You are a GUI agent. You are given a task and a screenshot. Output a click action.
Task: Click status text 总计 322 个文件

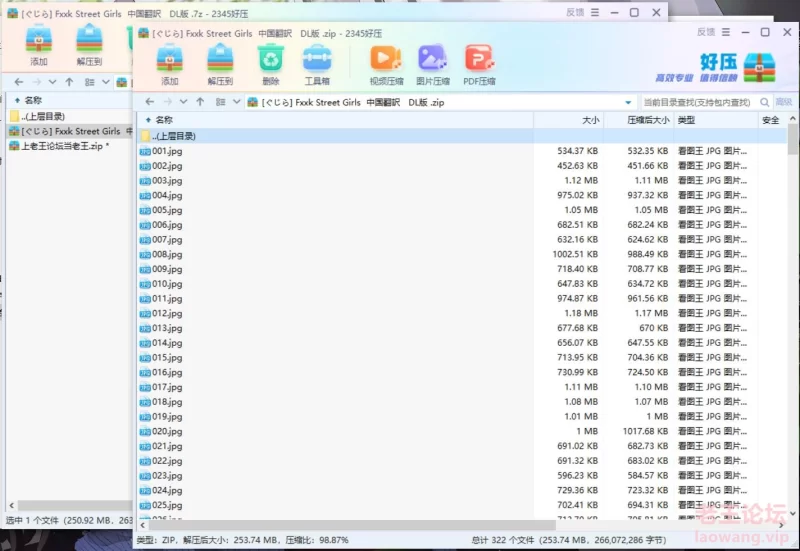click(x=504, y=540)
